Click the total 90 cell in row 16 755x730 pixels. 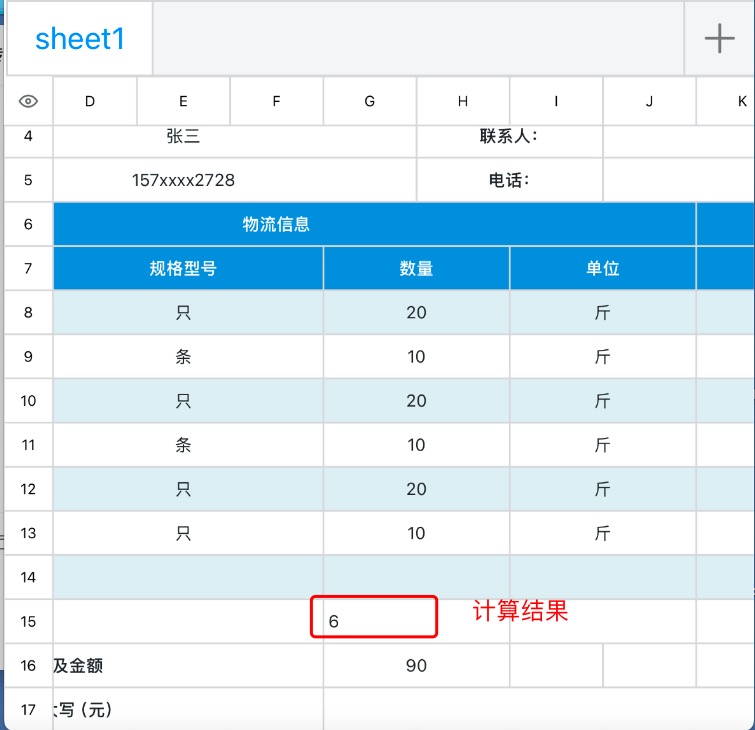(x=417, y=665)
